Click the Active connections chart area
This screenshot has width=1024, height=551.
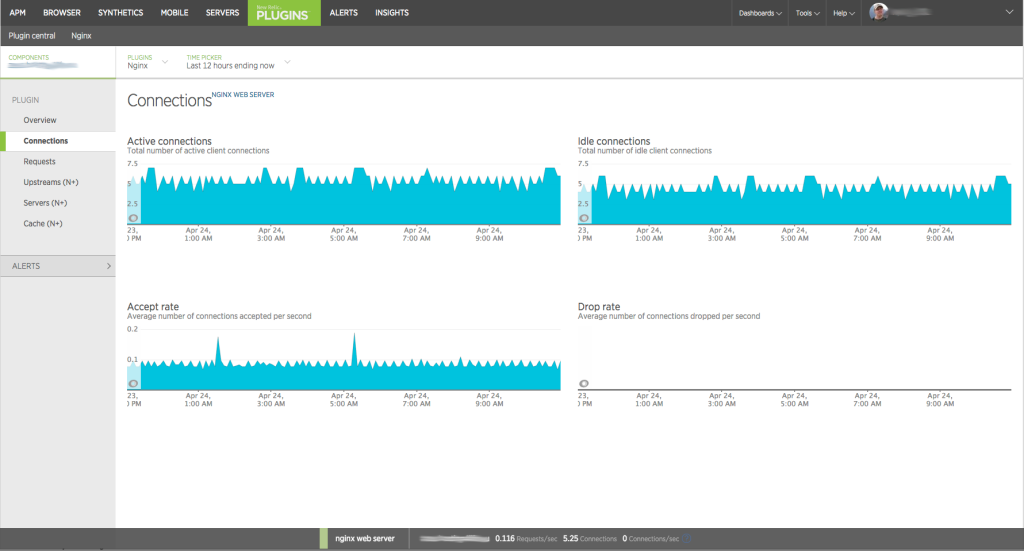[344, 194]
